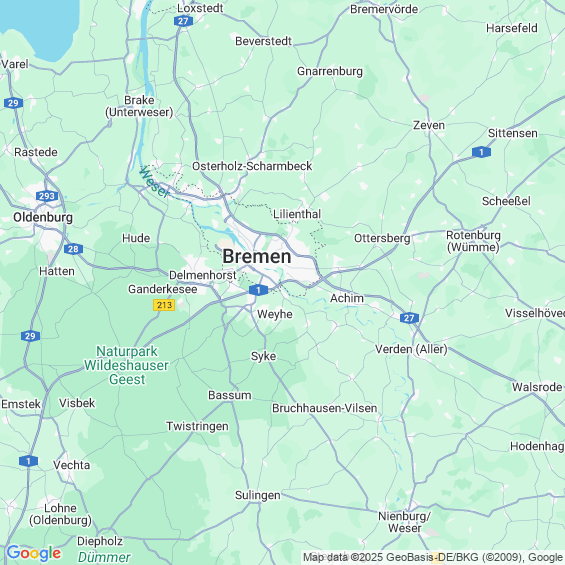Click the Dümmer lake label

104,557
